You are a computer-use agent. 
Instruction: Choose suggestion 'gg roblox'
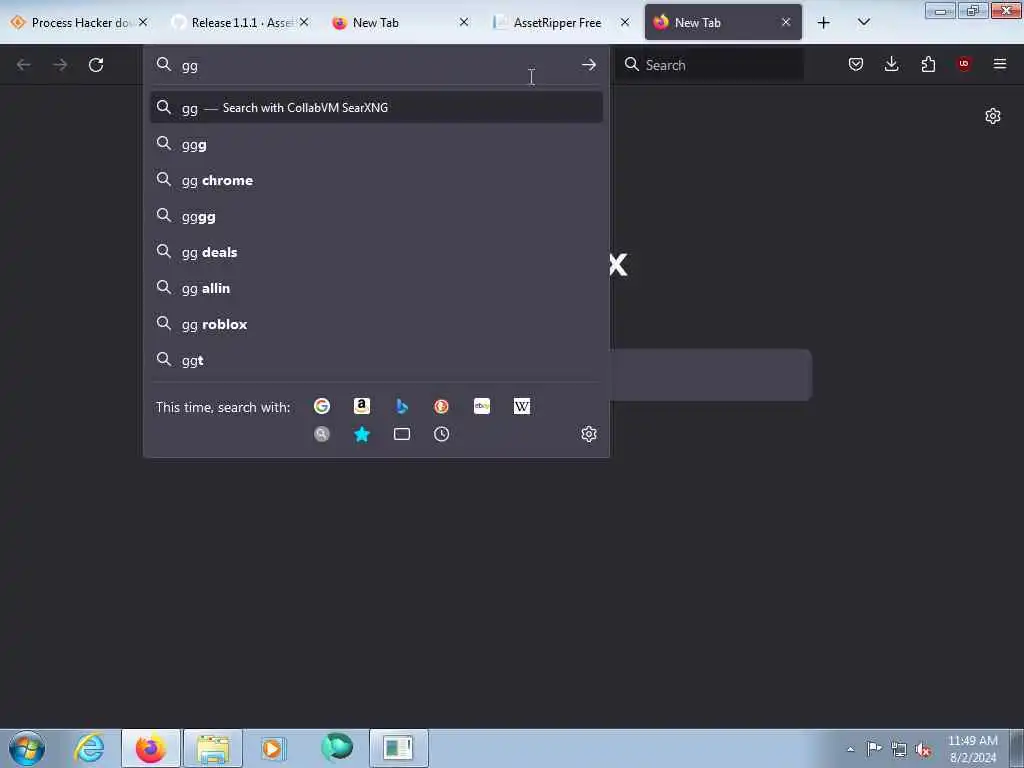click(x=376, y=324)
